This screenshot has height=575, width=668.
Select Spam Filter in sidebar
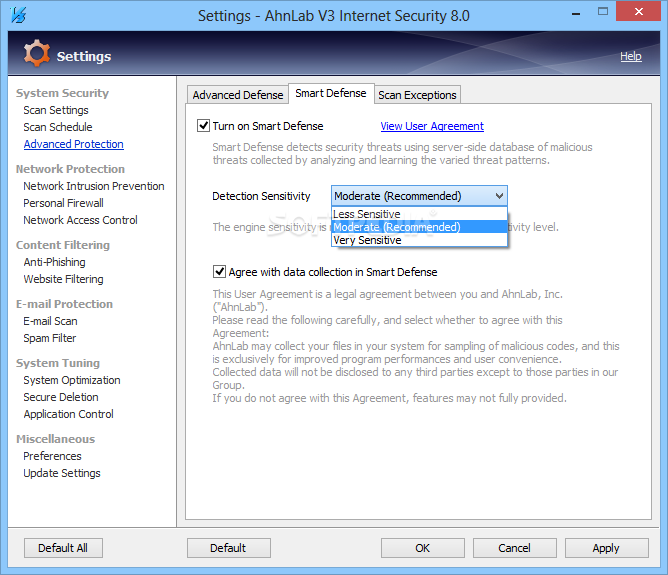click(49, 338)
